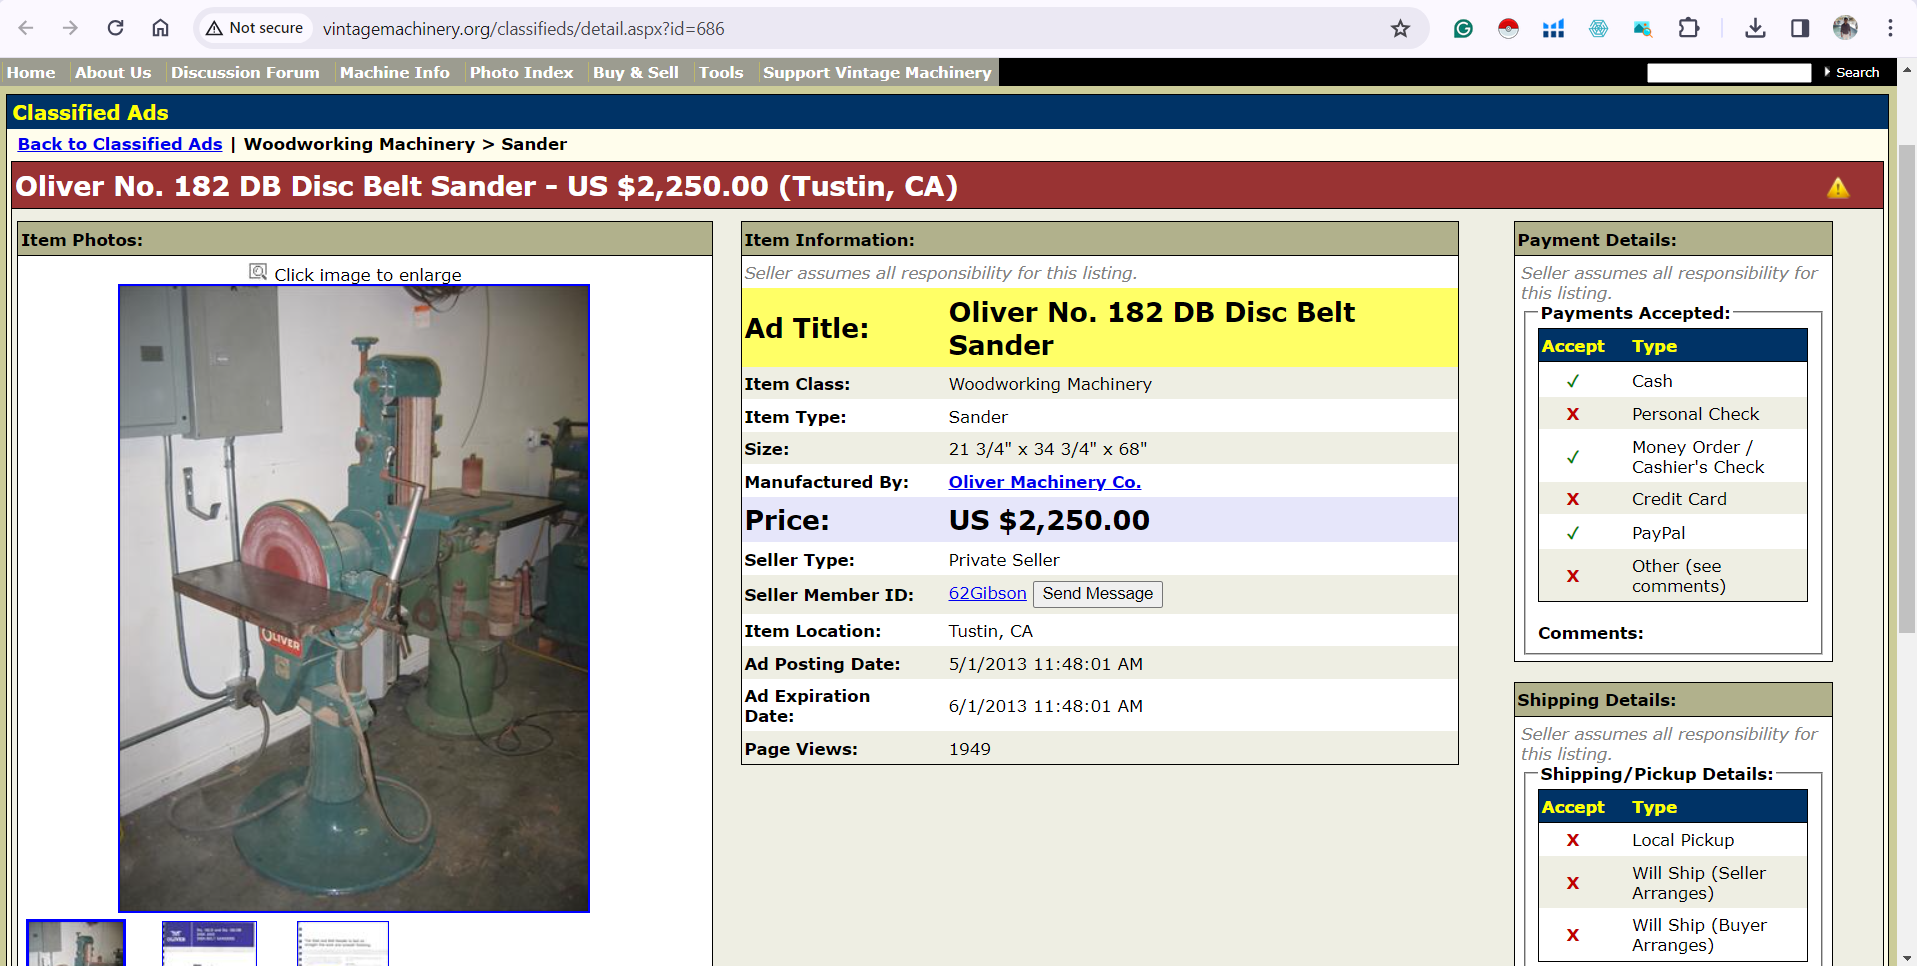Click the page views count 1949
This screenshot has width=1917, height=966.
click(969, 749)
